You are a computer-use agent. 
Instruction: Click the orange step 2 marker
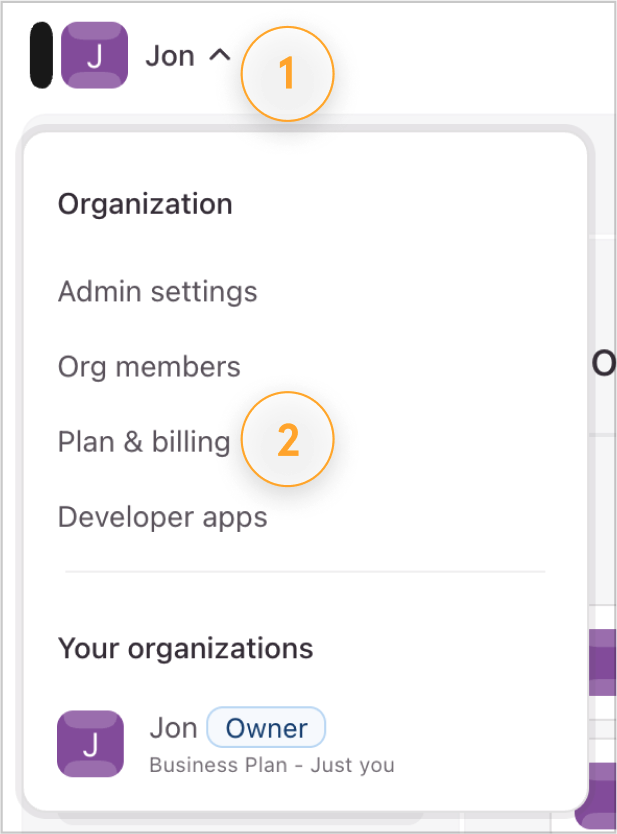click(x=287, y=439)
